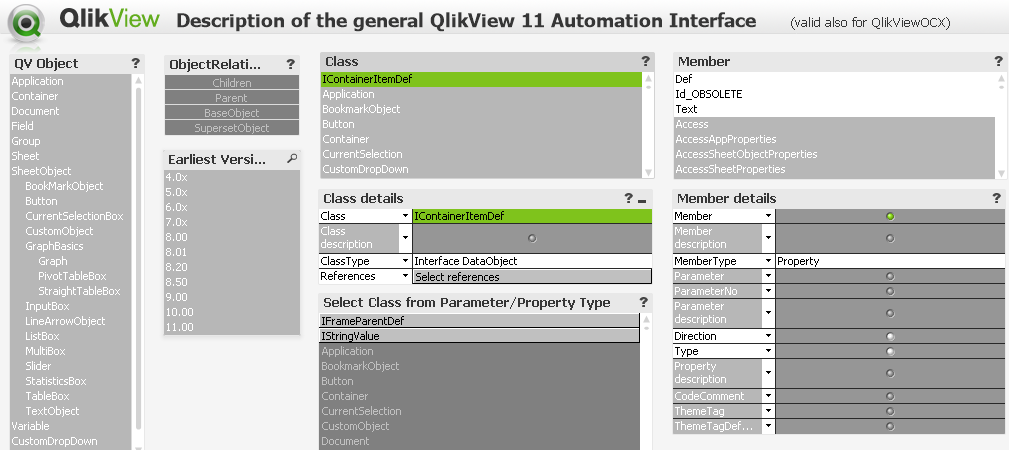Select SheetObject in QV Object tree

click(70, 171)
